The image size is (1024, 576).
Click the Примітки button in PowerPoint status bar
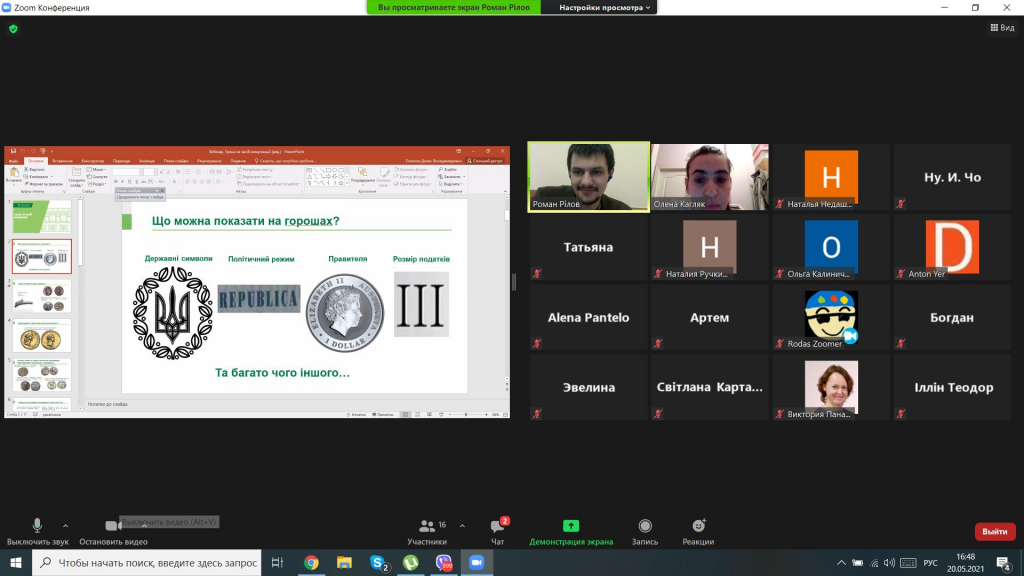click(383, 415)
